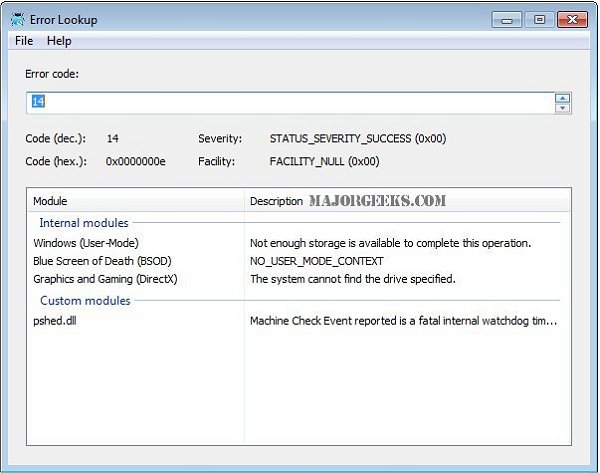Select the Graphics and Gaming (DirectX) row
Screen dimensions: 600x473
pyautogui.click(x=105, y=279)
